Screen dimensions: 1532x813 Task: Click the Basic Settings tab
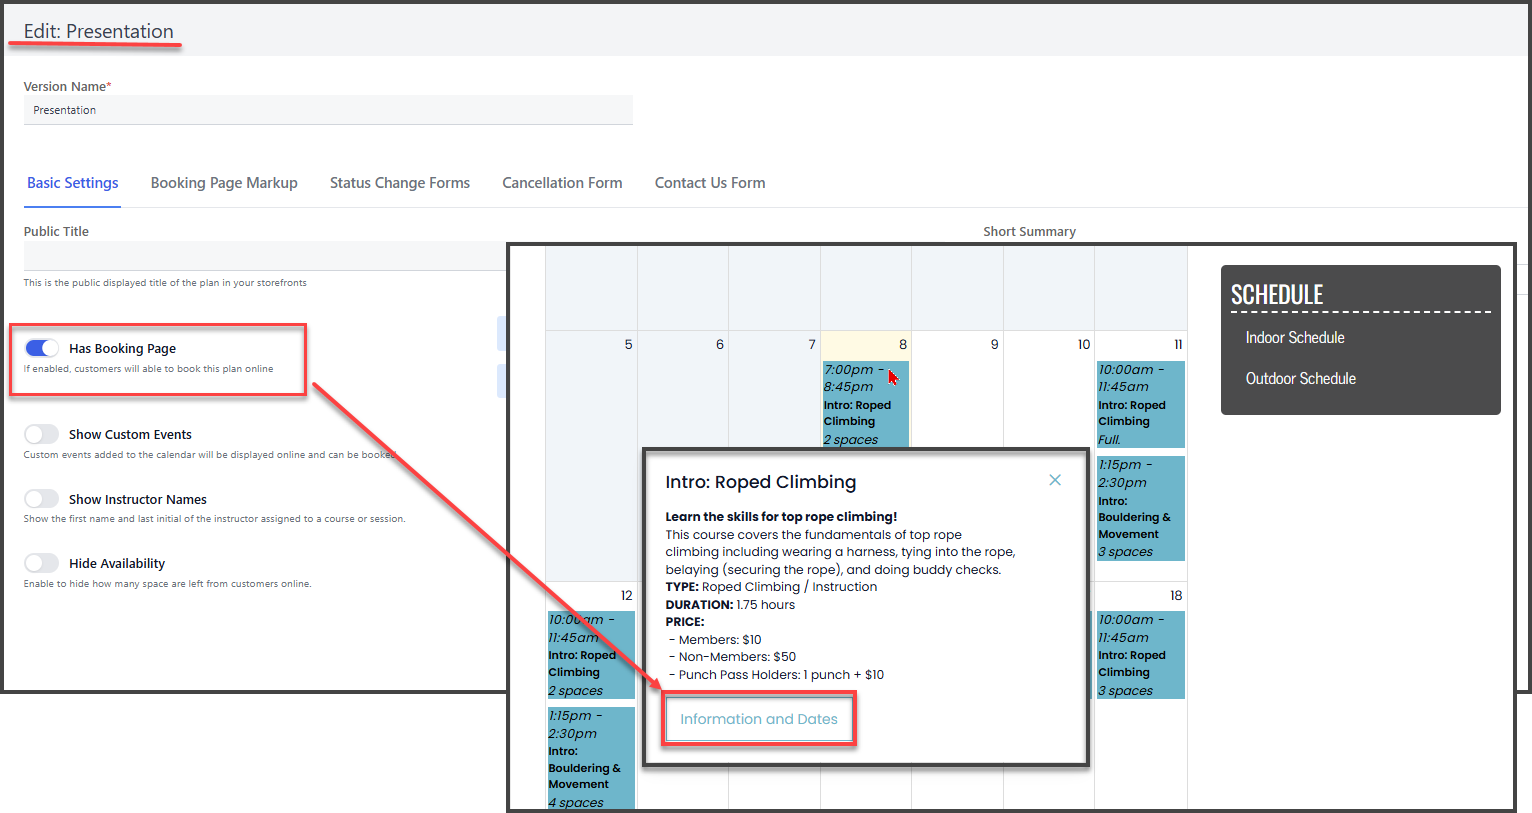[x=73, y=183]
